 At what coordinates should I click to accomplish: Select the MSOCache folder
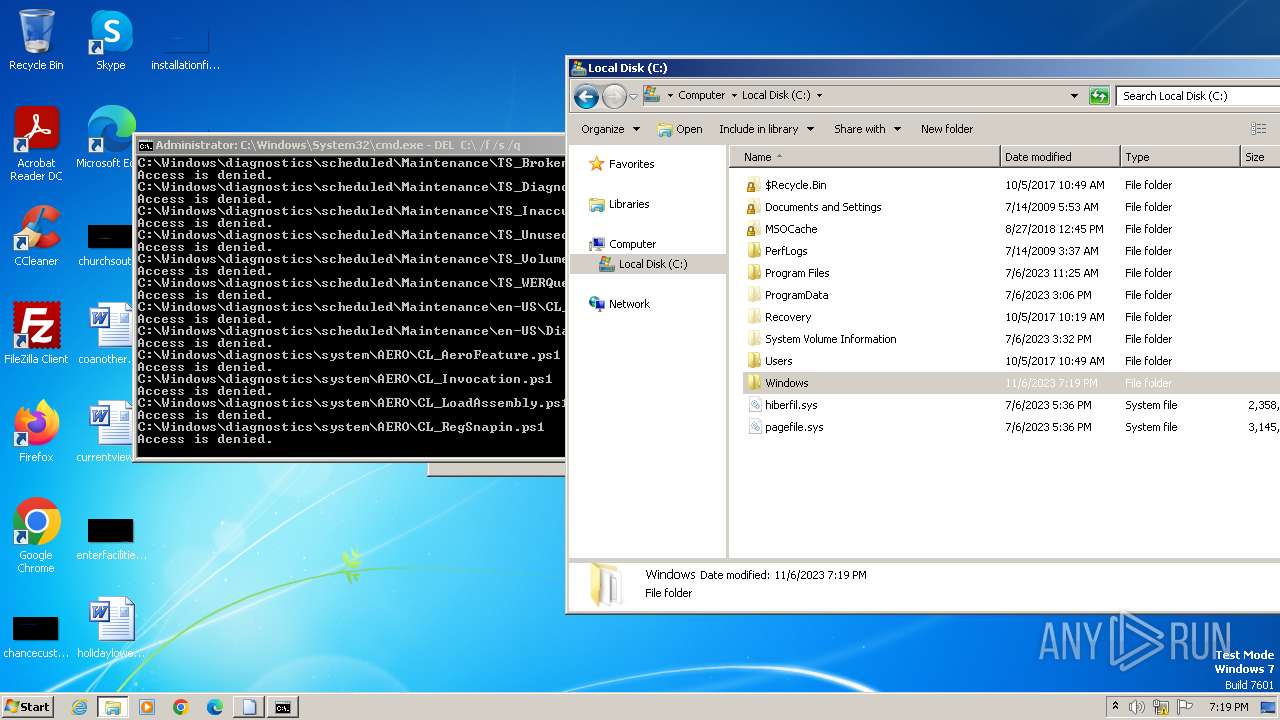pos(781,229)
